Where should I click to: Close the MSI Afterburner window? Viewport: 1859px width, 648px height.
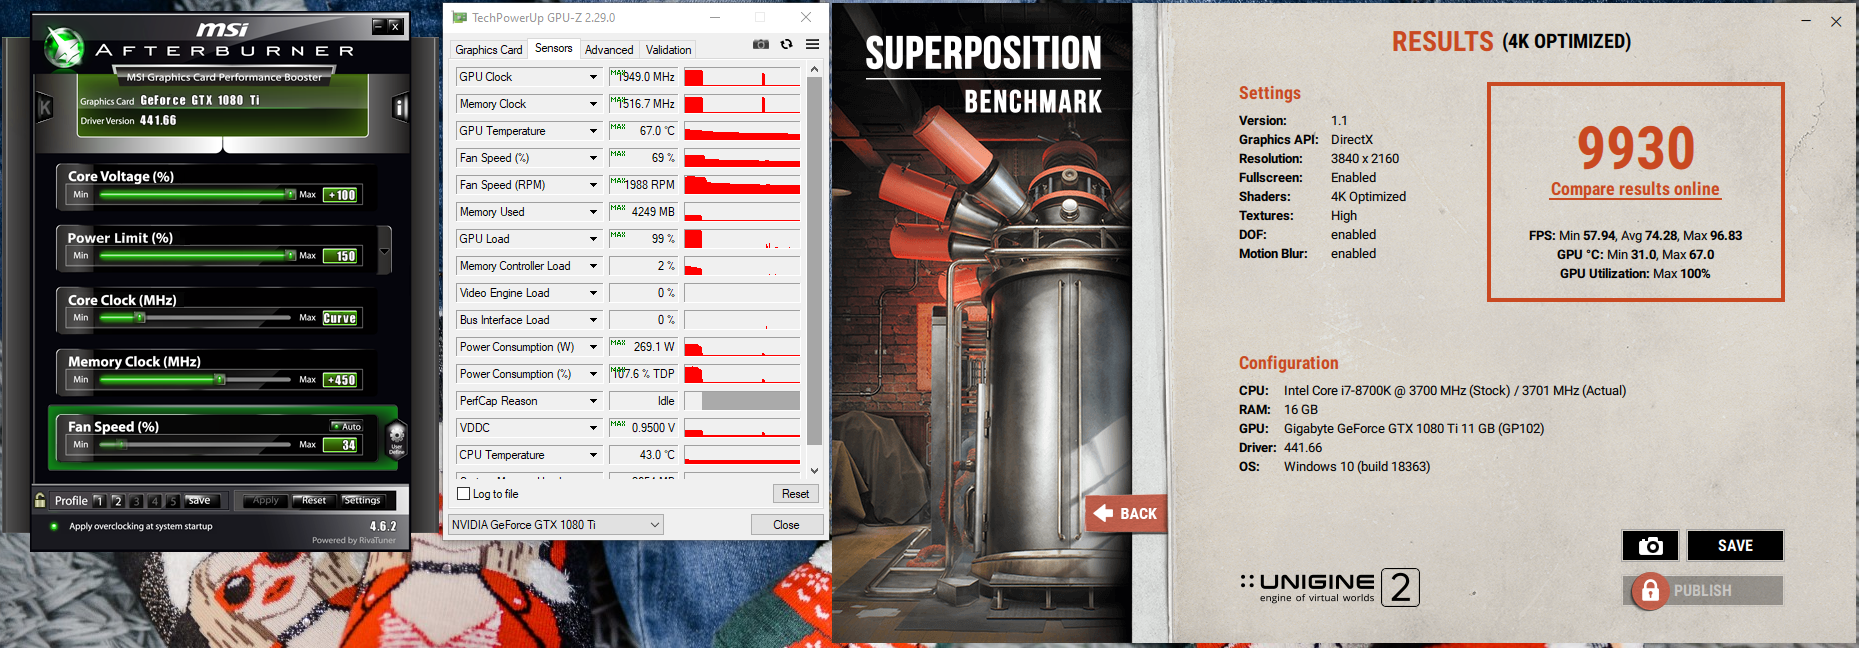pos(395,26)
